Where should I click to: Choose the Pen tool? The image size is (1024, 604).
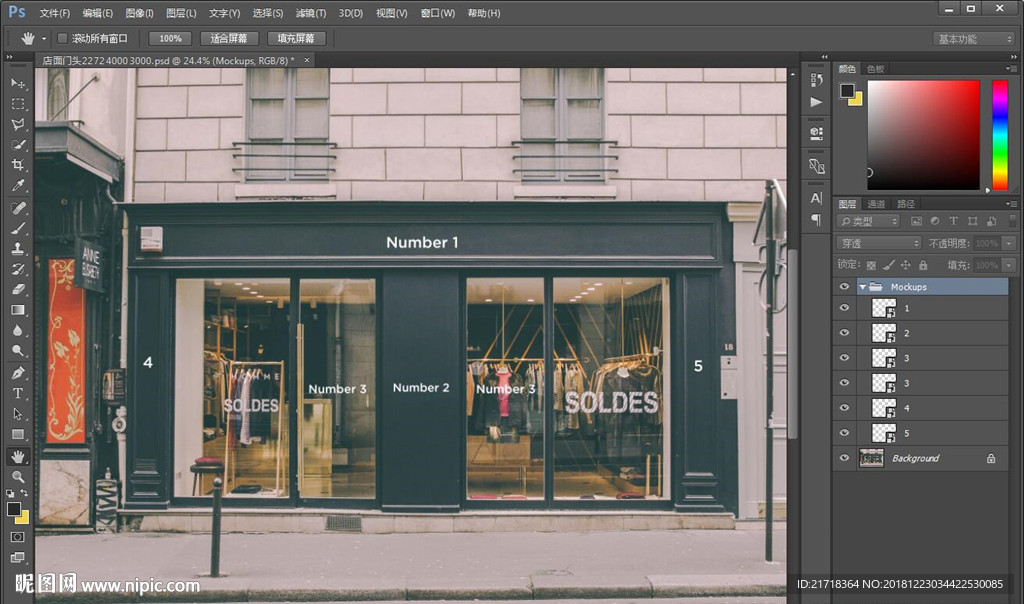[18, 372]
